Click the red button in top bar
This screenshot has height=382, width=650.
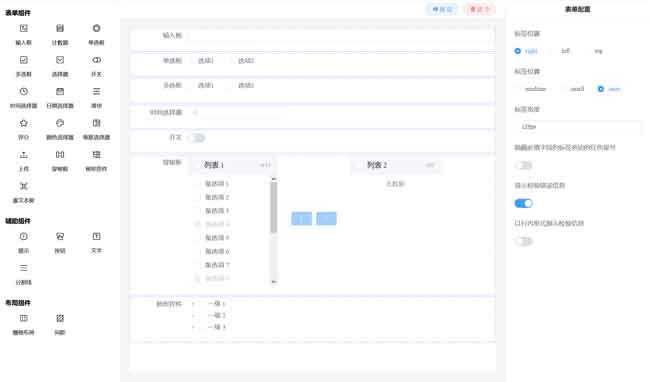[480, 9]
